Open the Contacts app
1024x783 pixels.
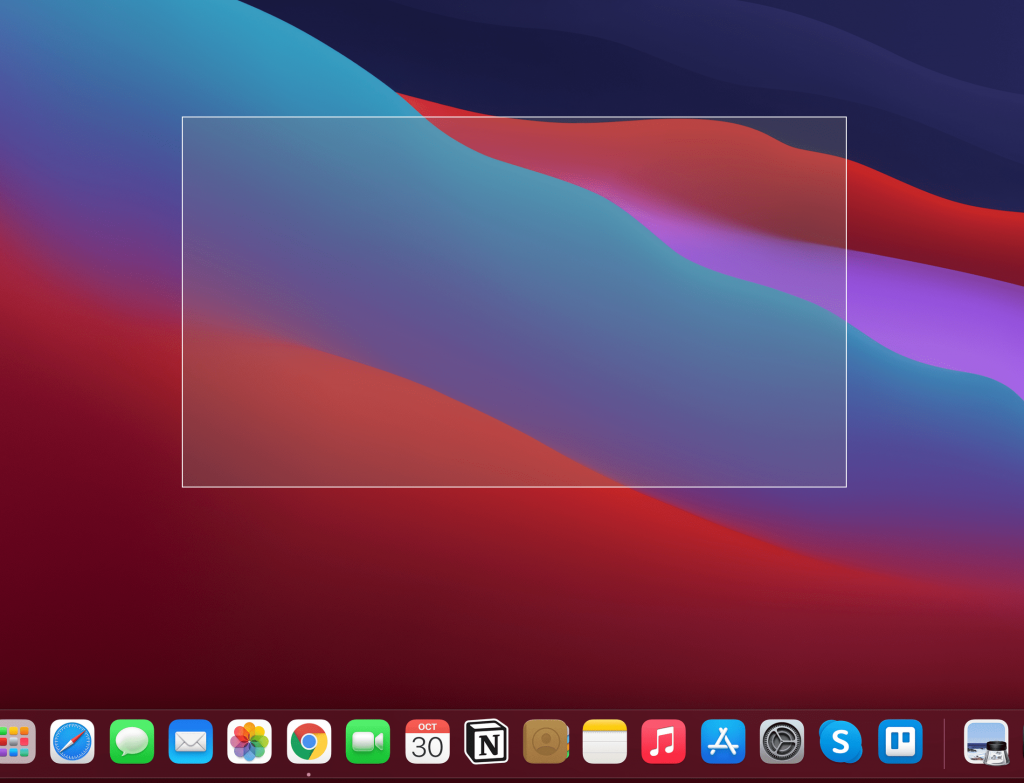545,741
